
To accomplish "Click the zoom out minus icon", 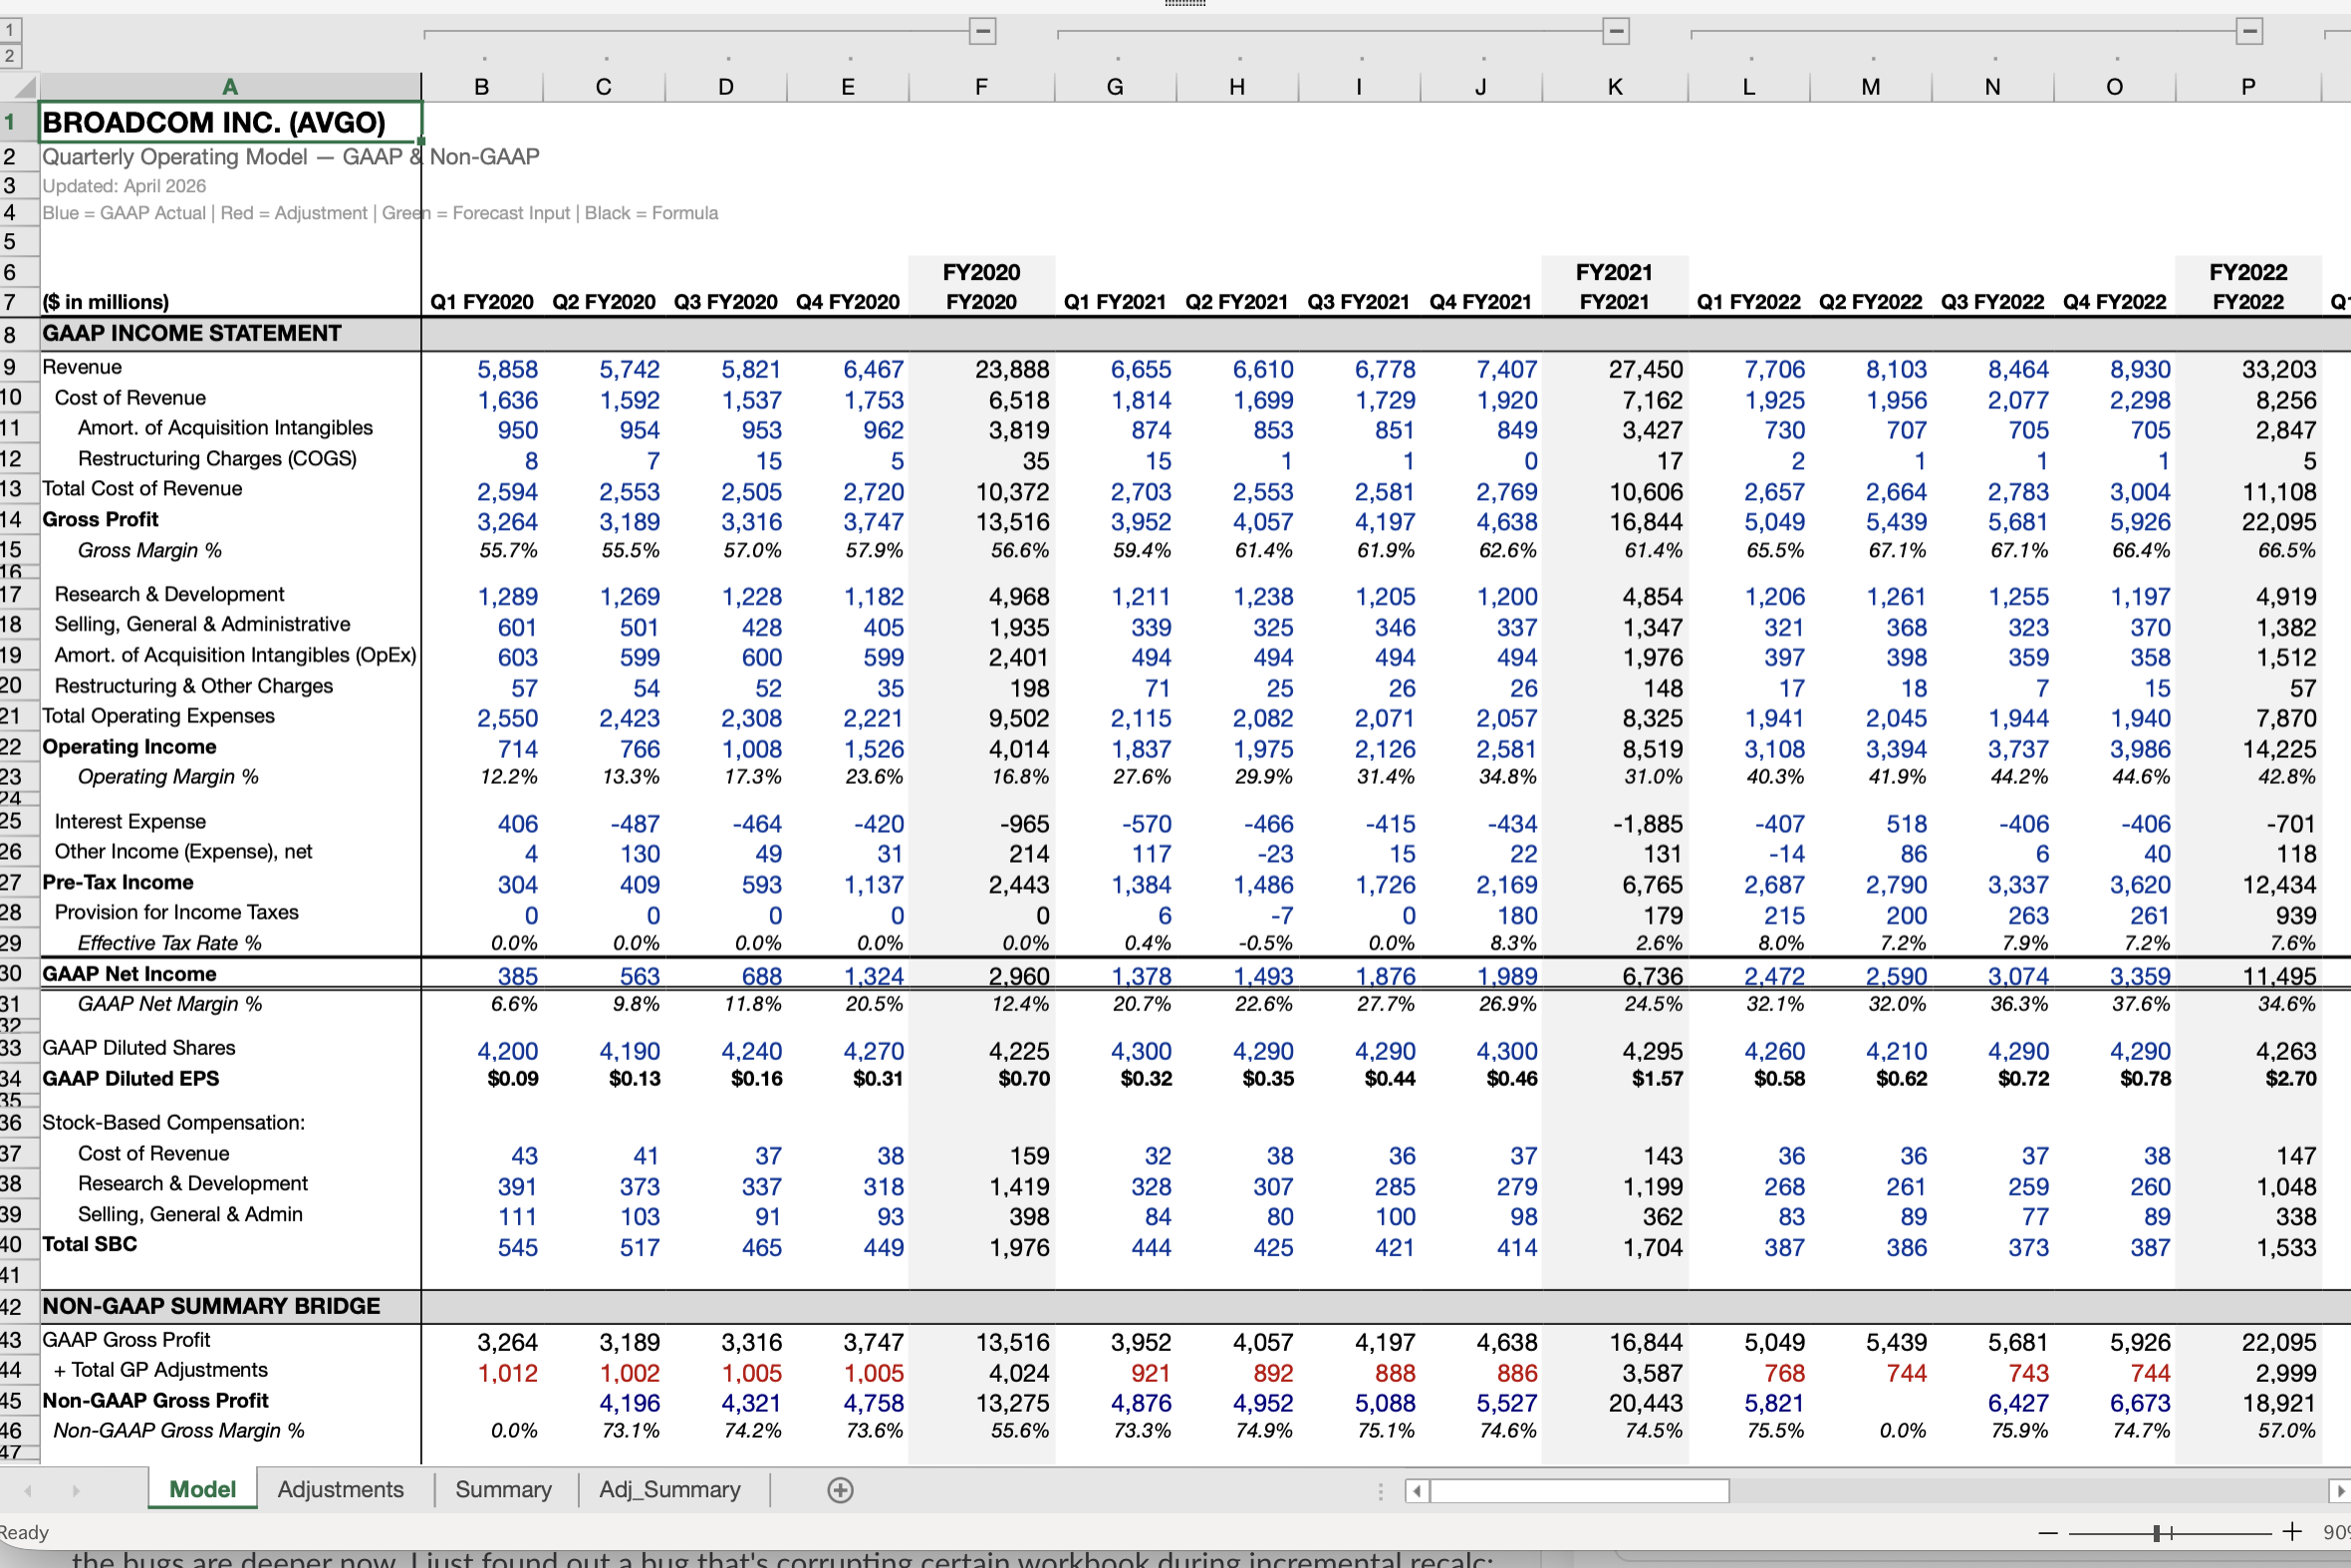I will pyautogui.click(x=2048, y=1532).
